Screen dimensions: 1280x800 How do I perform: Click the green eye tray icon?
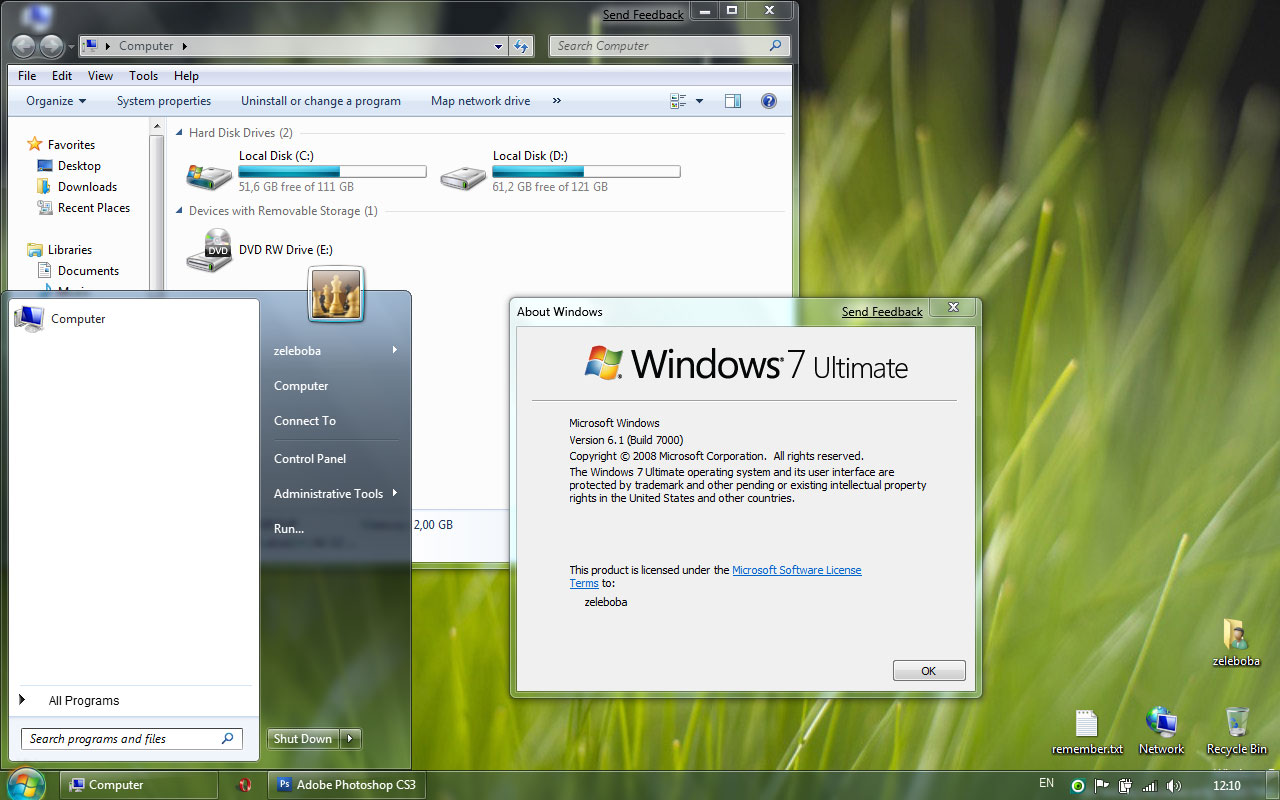pos(1077,786)
